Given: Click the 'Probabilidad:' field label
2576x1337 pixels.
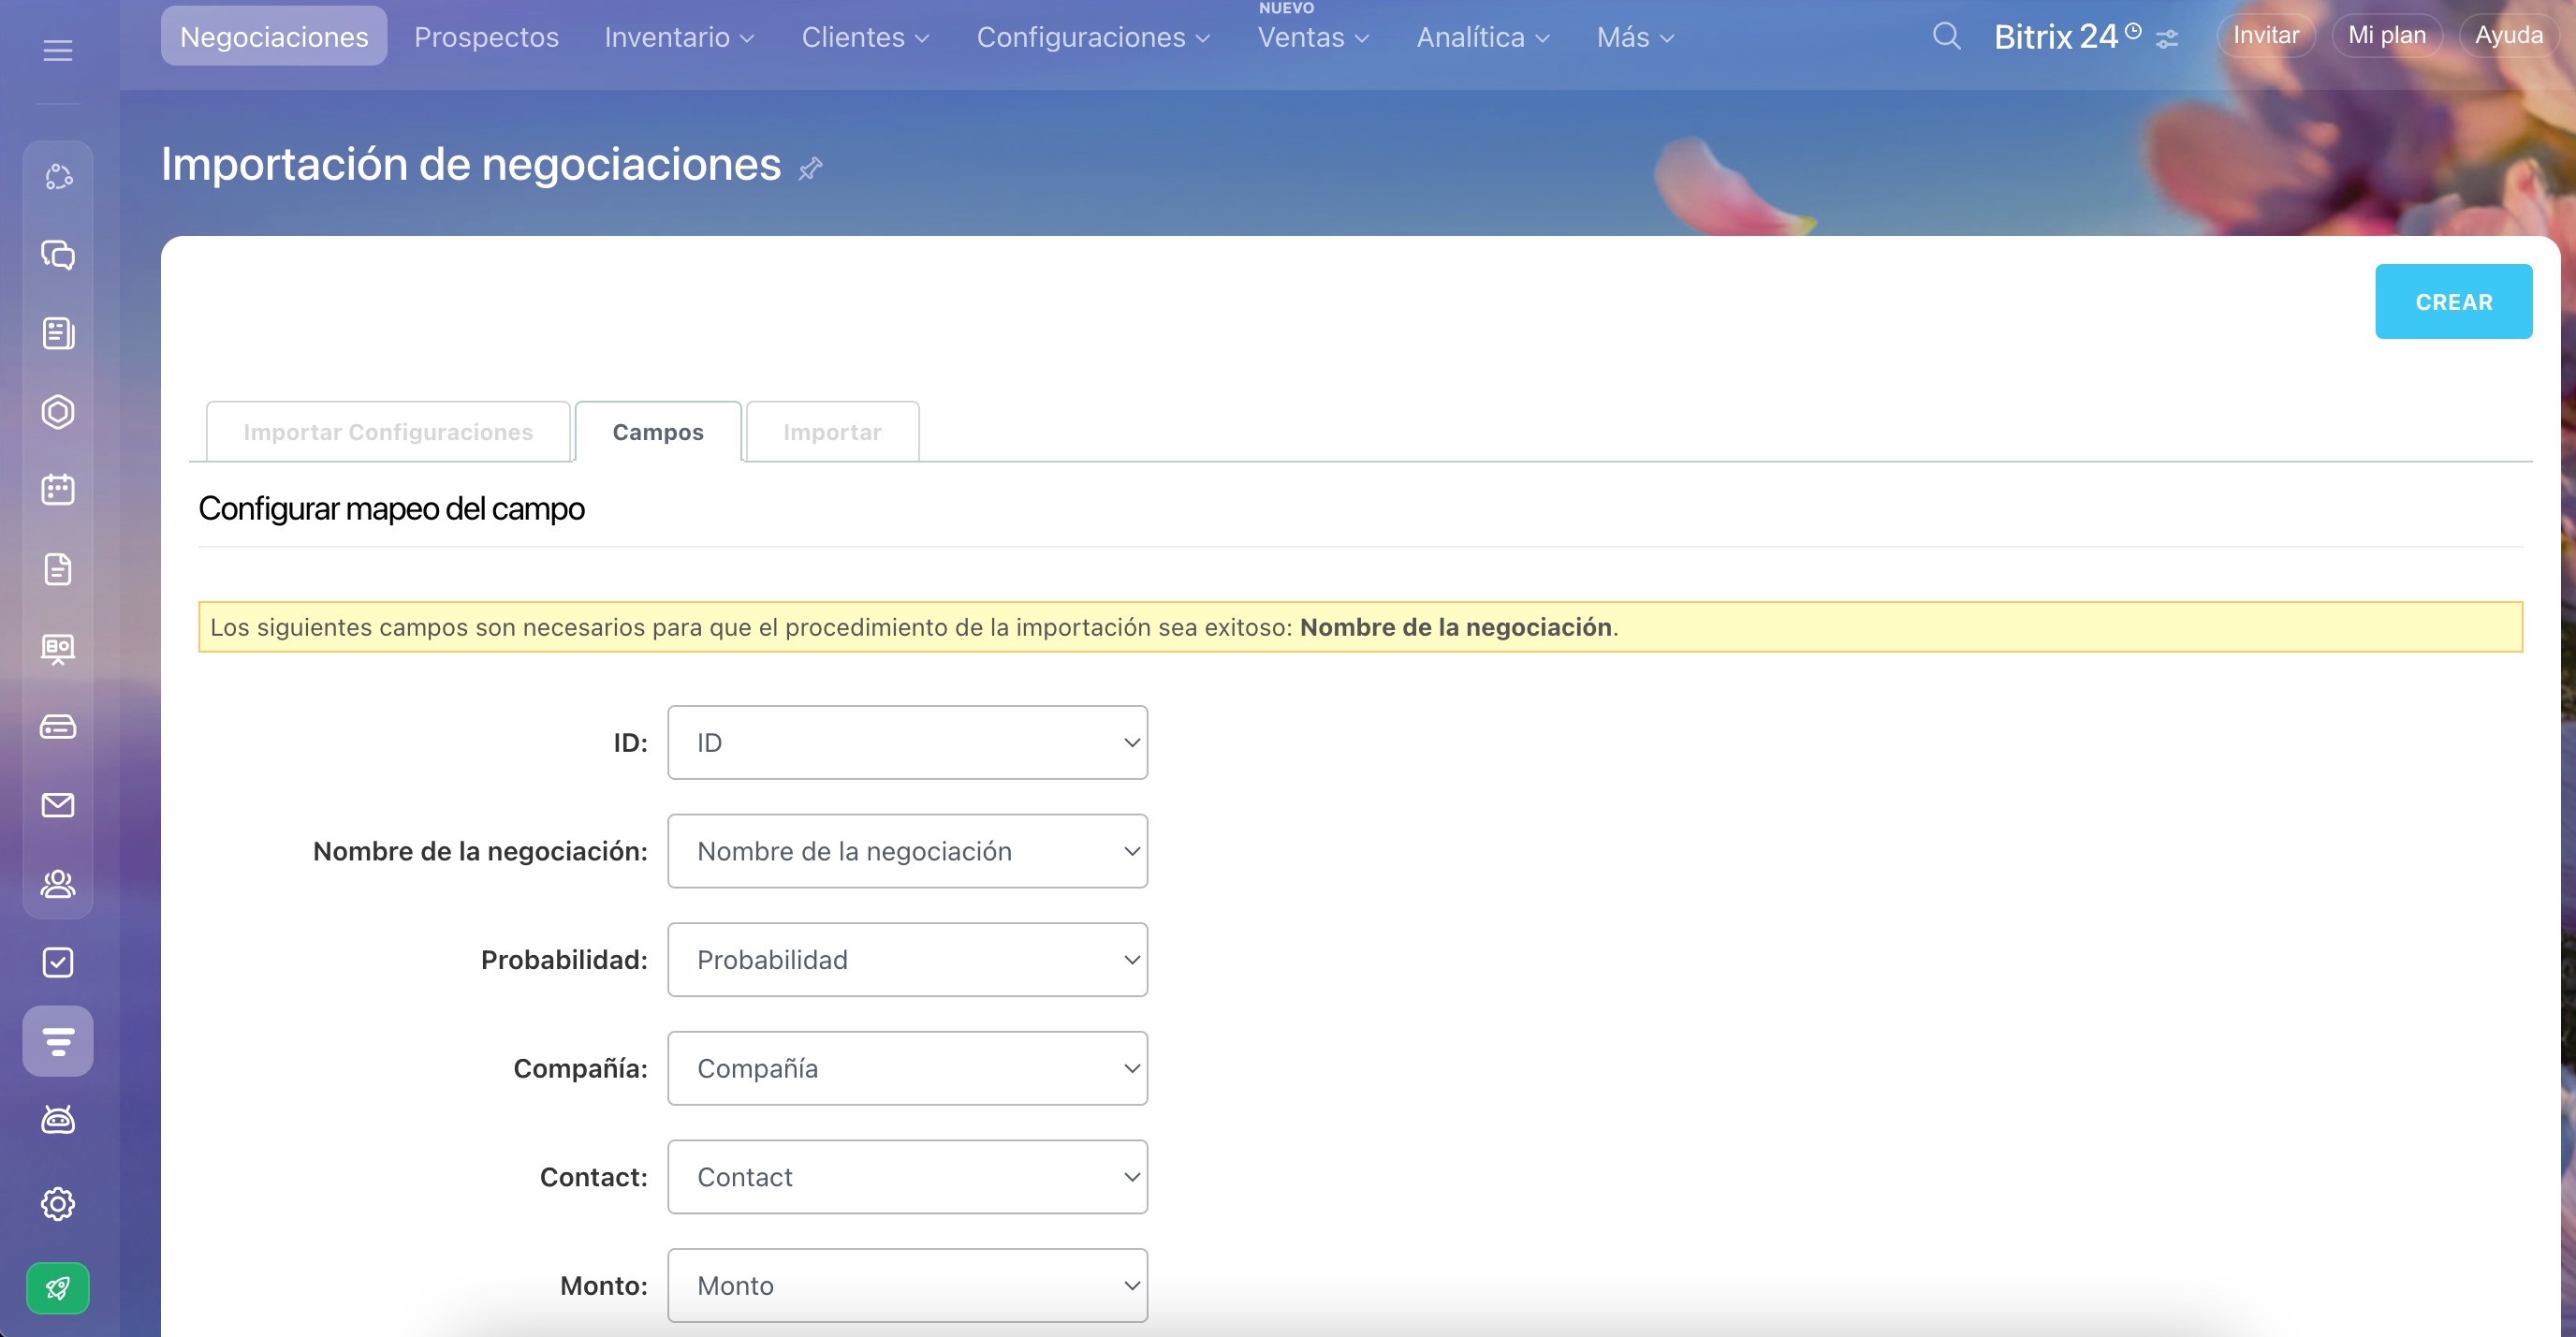Looking at the screenshot, I should tap(564, 960).
